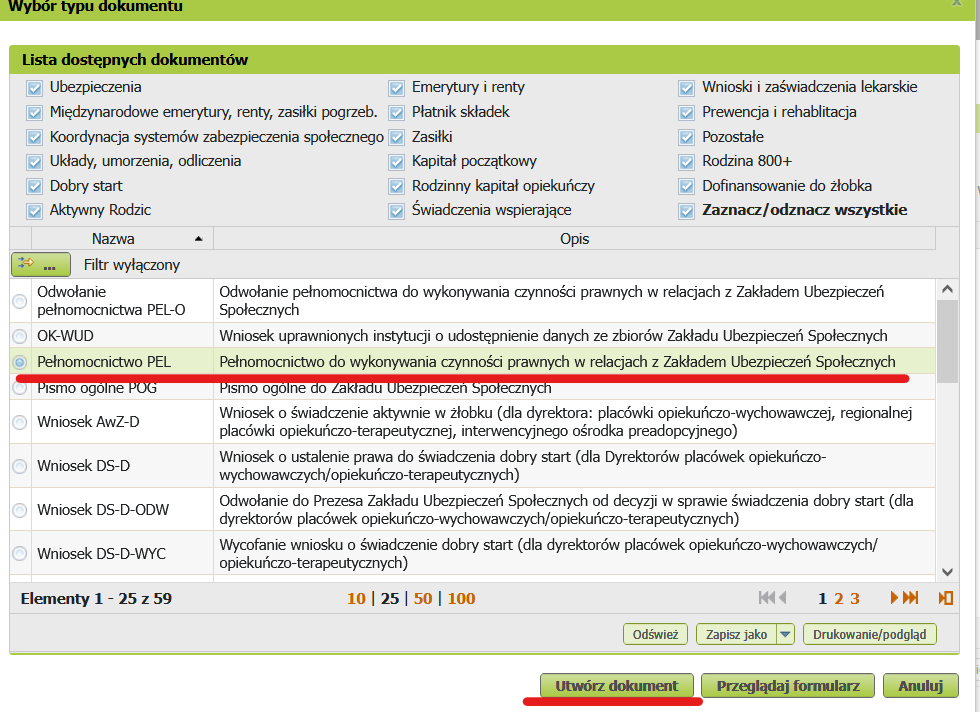
Task: Toggle Aktywny Rodzic checkbox
Action: (34, 211)
